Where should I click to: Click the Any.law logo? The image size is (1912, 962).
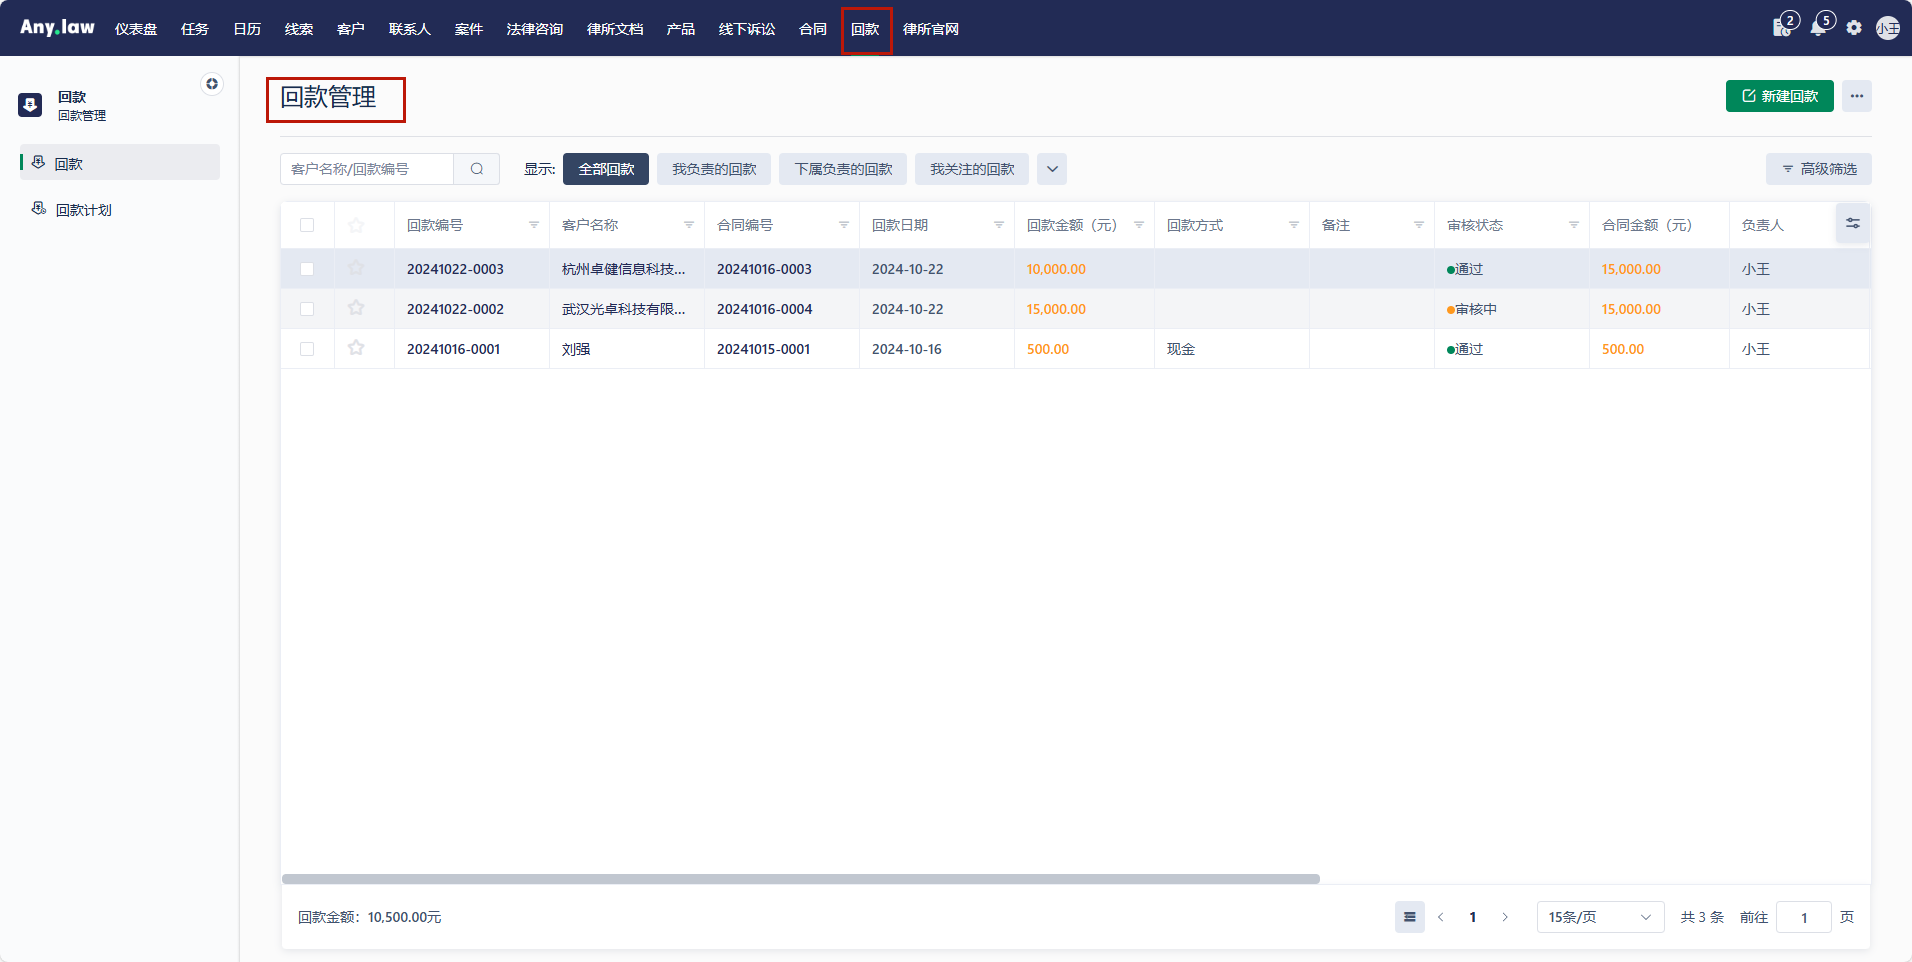[57, 28]
